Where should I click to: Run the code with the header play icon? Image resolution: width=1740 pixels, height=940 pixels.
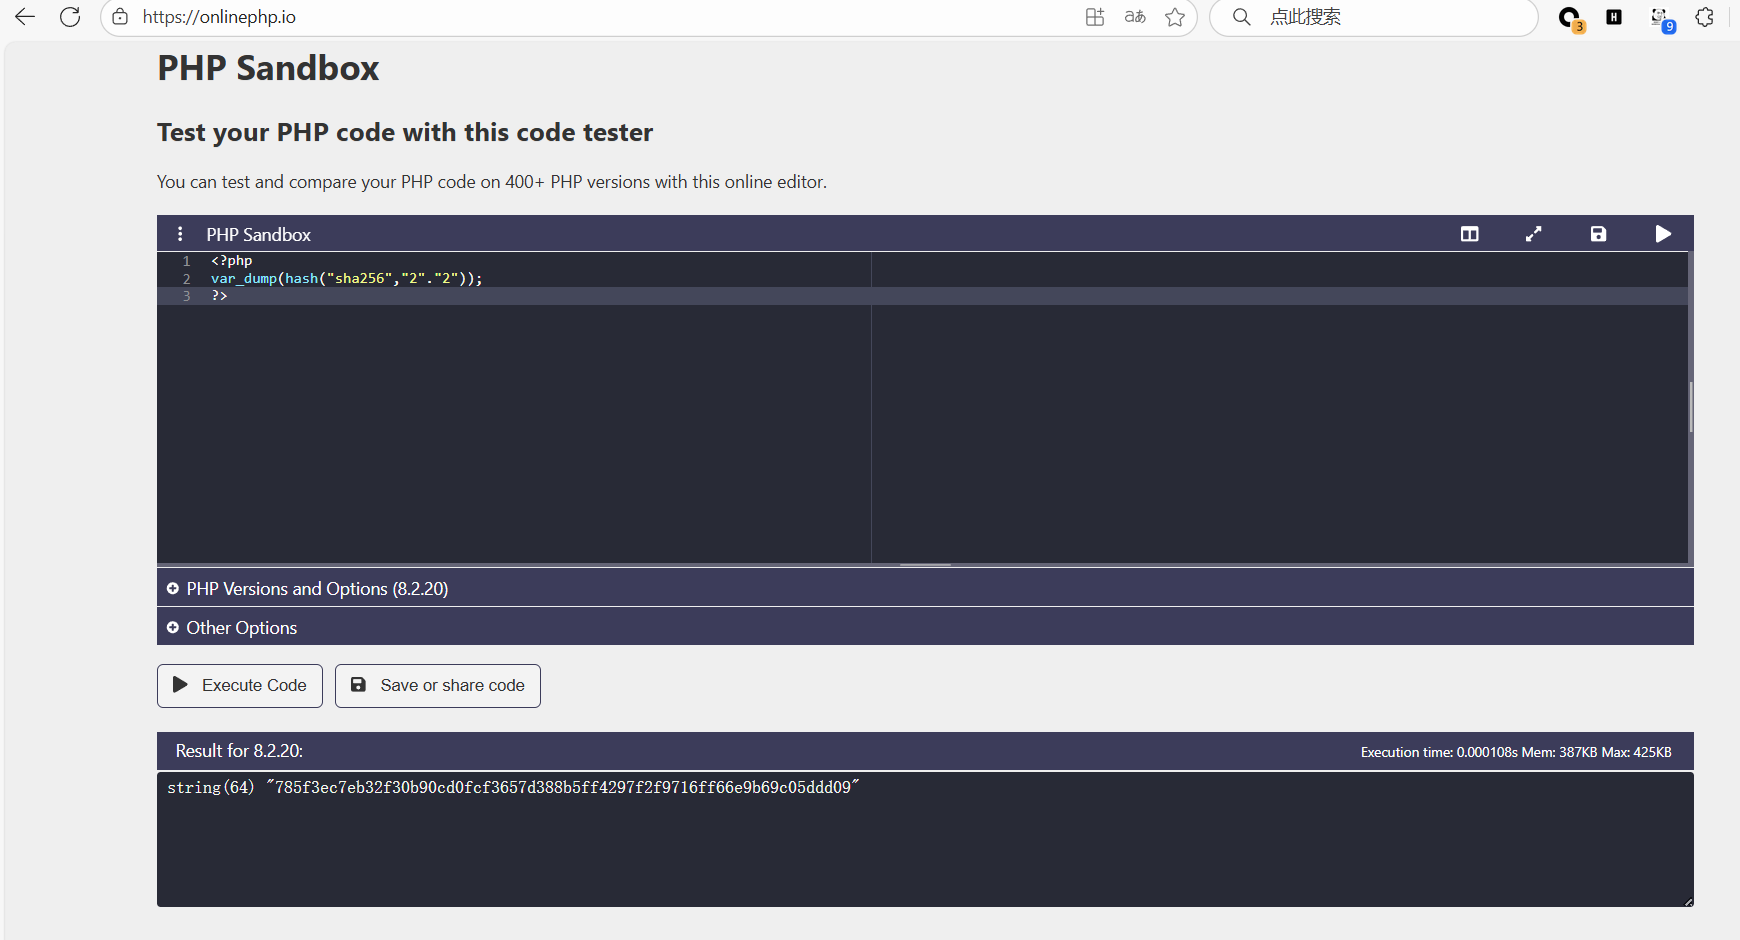click(x=1663, y=234)
